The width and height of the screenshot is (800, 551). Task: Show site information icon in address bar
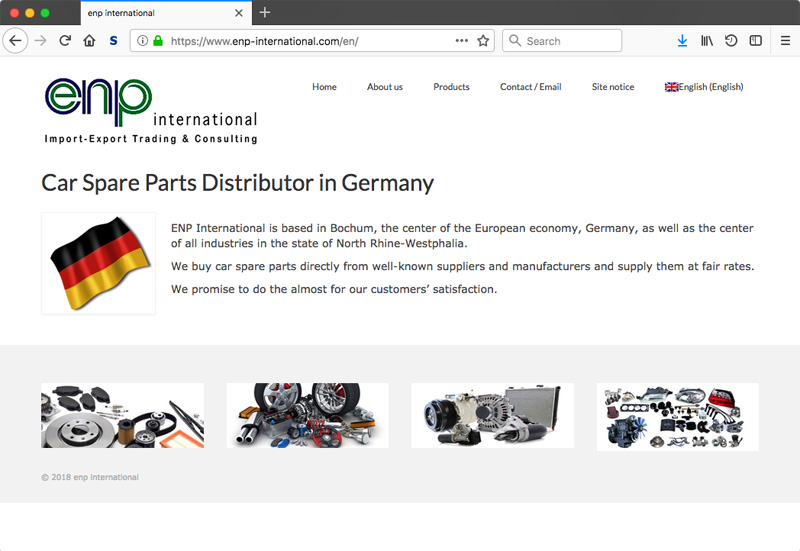[x=143, y=41]
